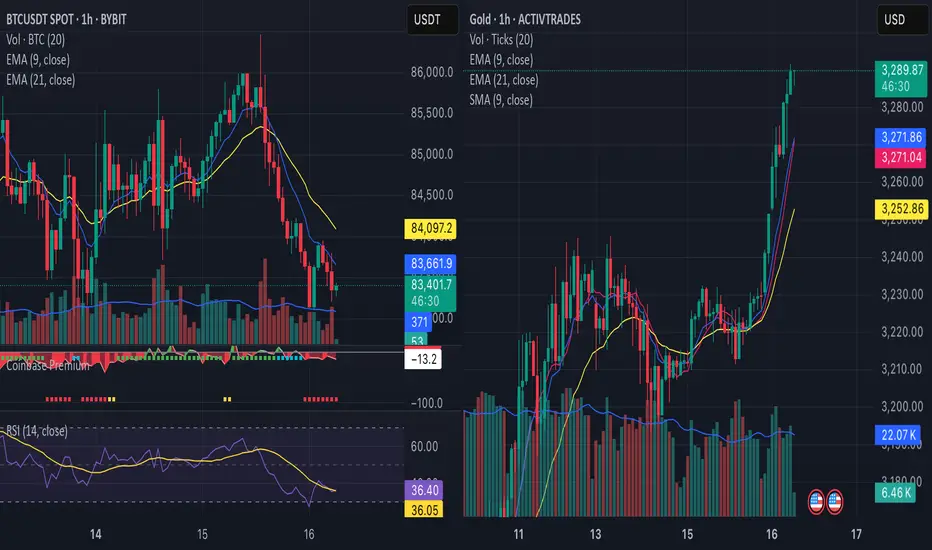
Task: Click date 11 on Gold time axis
Action: [x=518, y=534]
